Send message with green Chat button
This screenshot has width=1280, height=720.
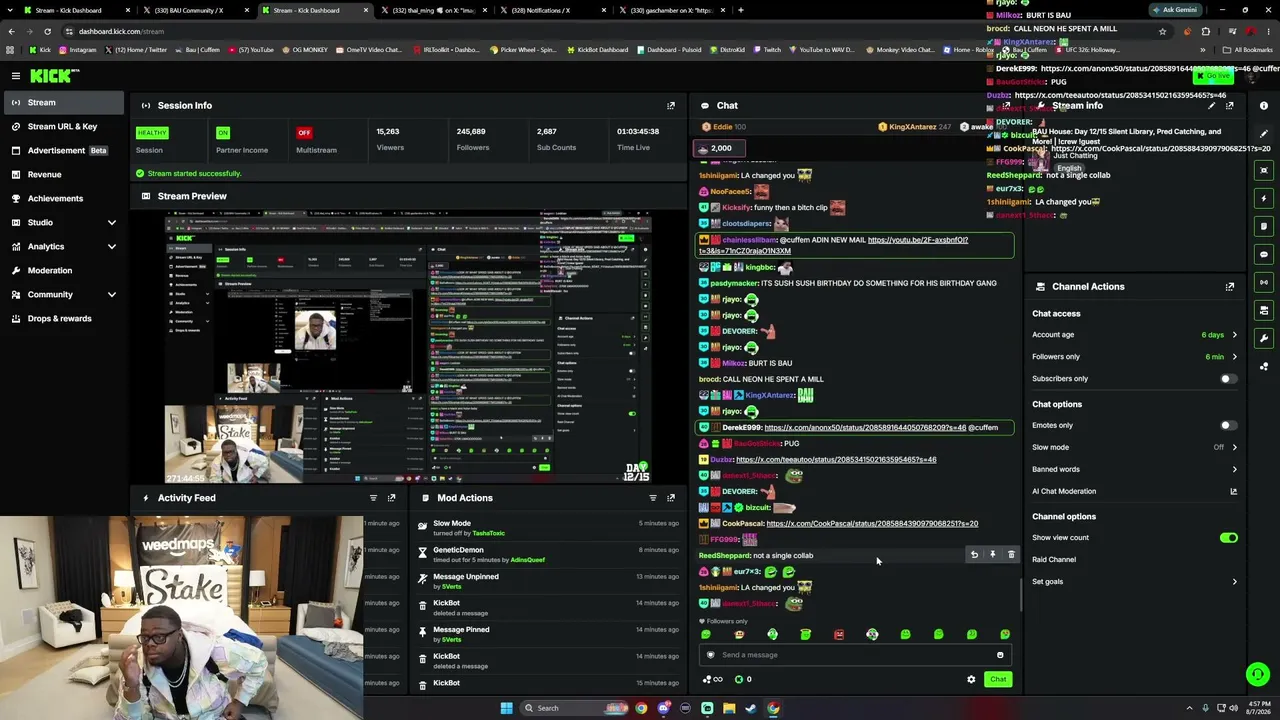click(998, 680)
